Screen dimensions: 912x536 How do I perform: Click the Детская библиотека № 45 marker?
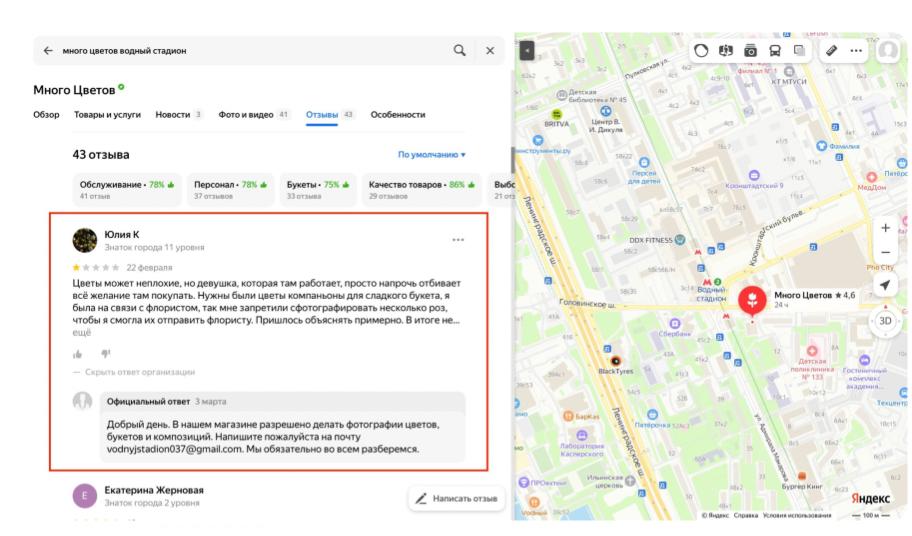tap(562, 95)
